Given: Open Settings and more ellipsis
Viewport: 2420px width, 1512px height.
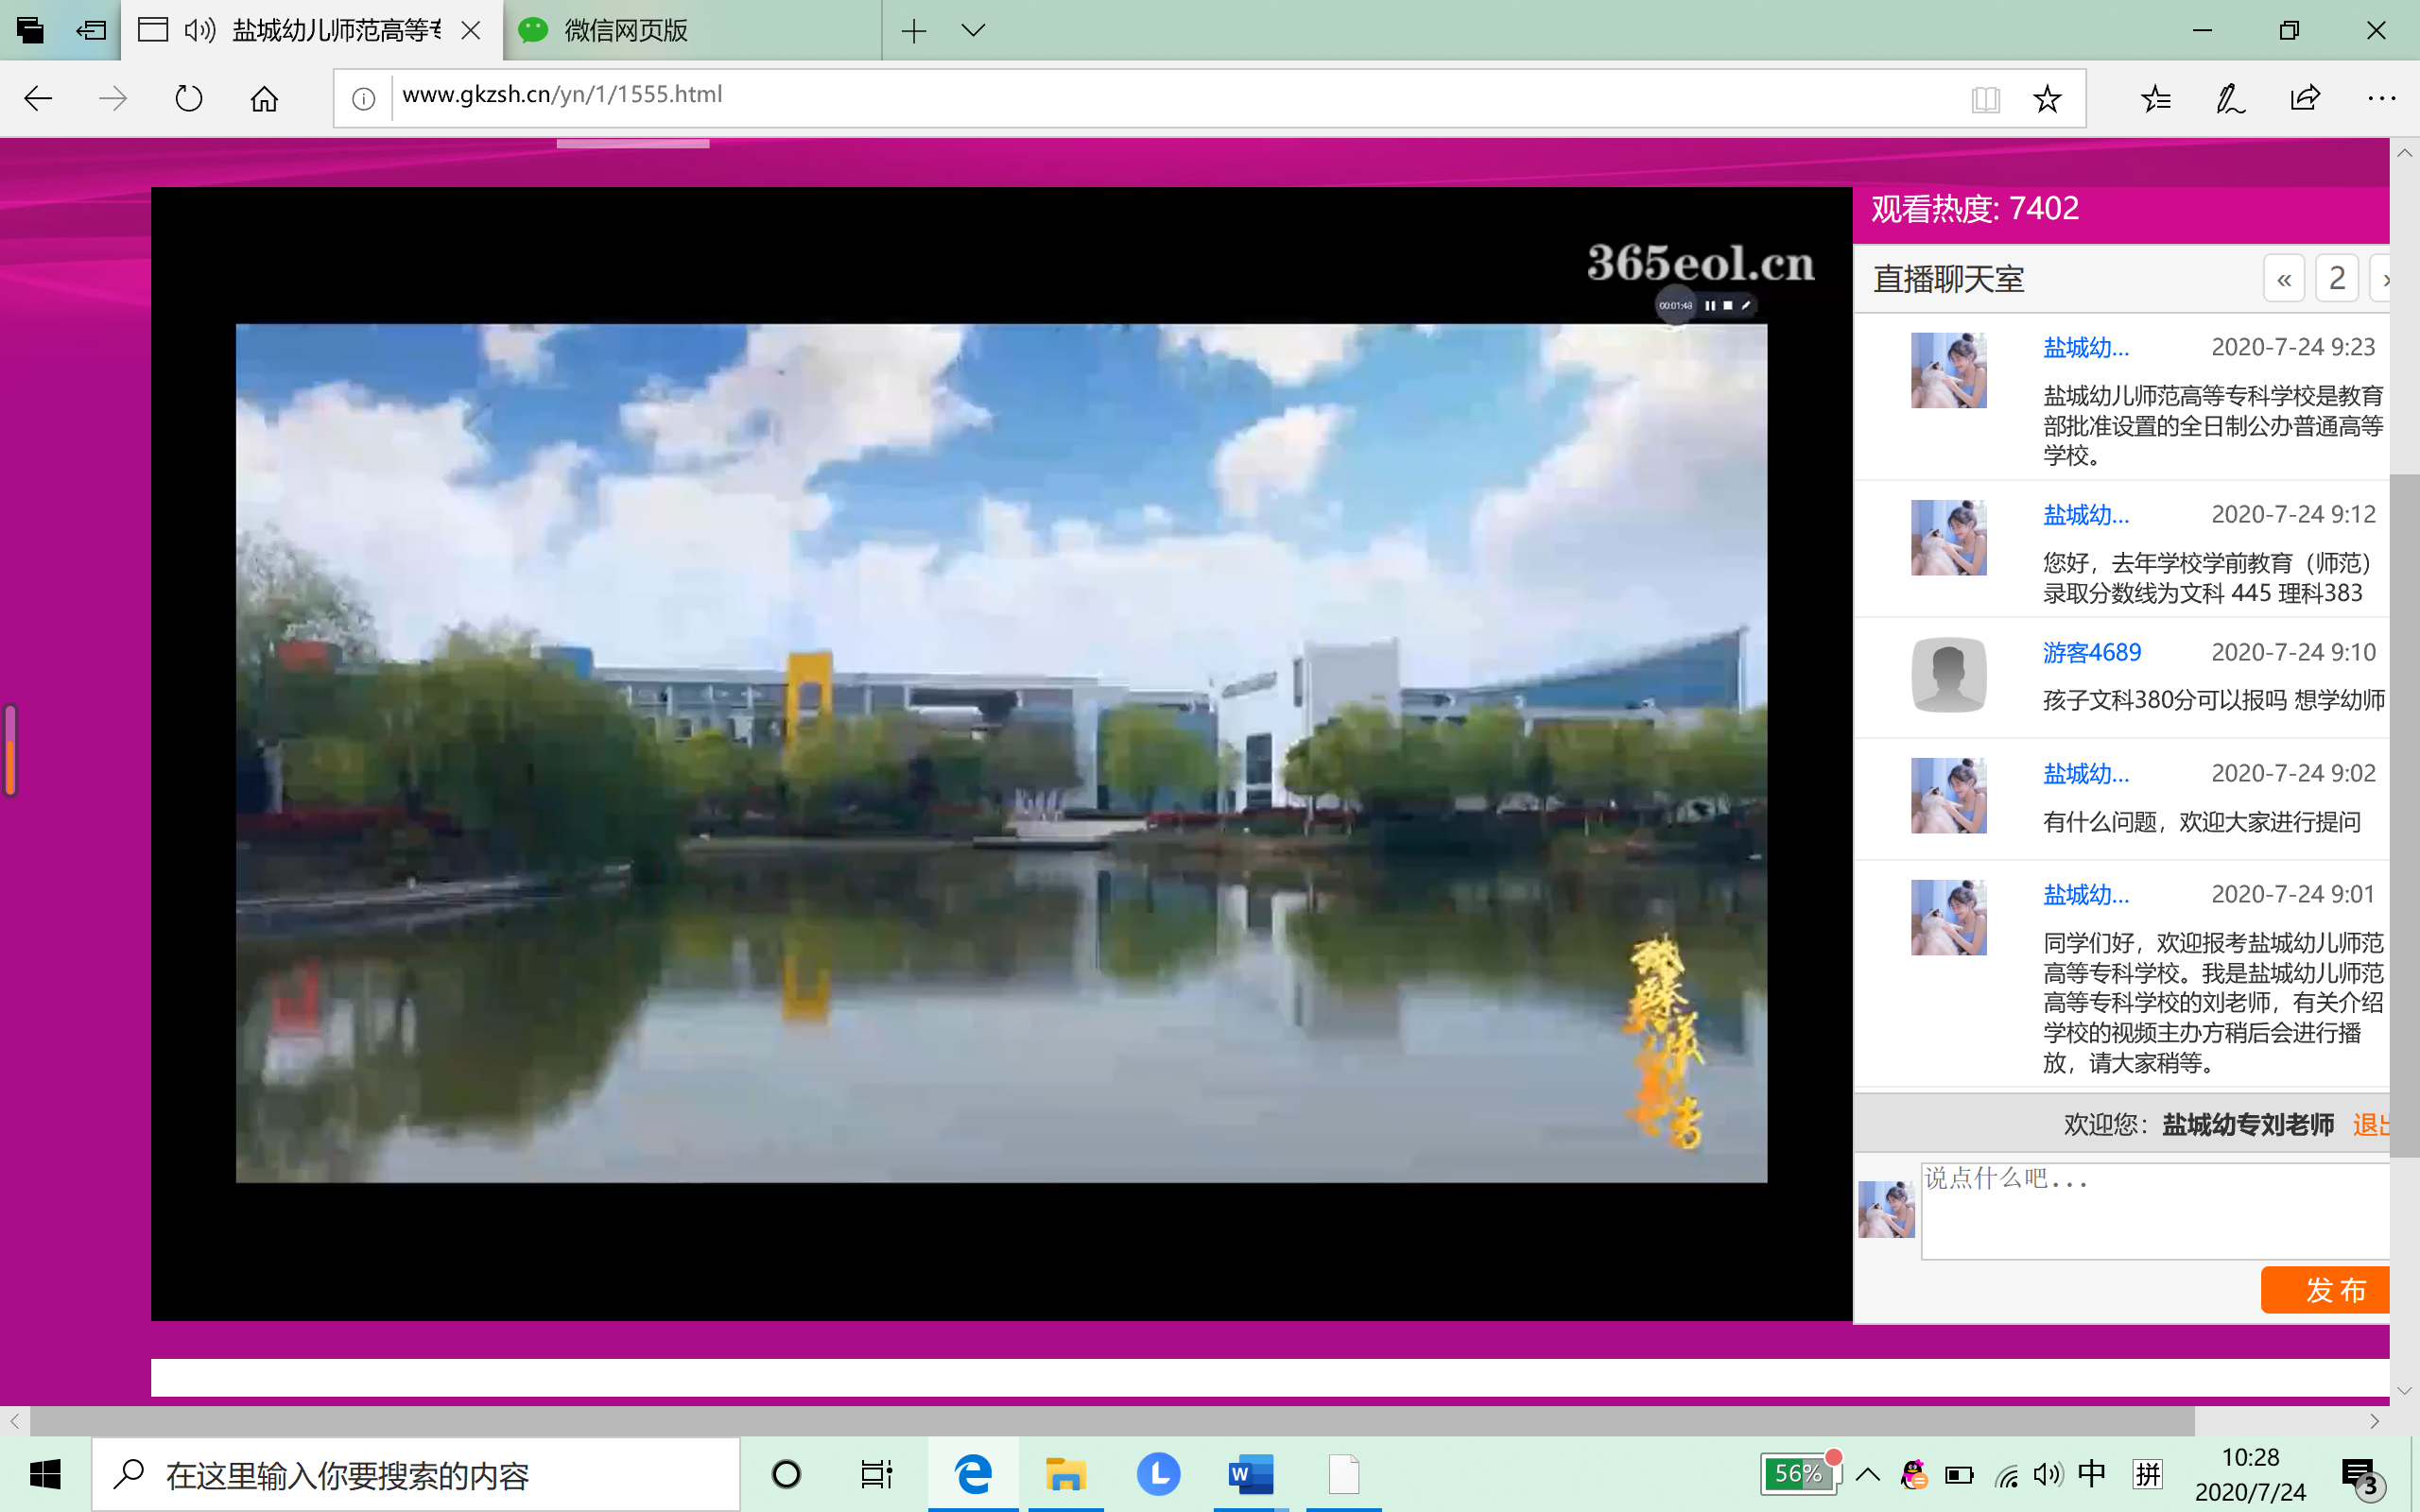Looking at the screenshot, I should click(x=2381, y=98).
